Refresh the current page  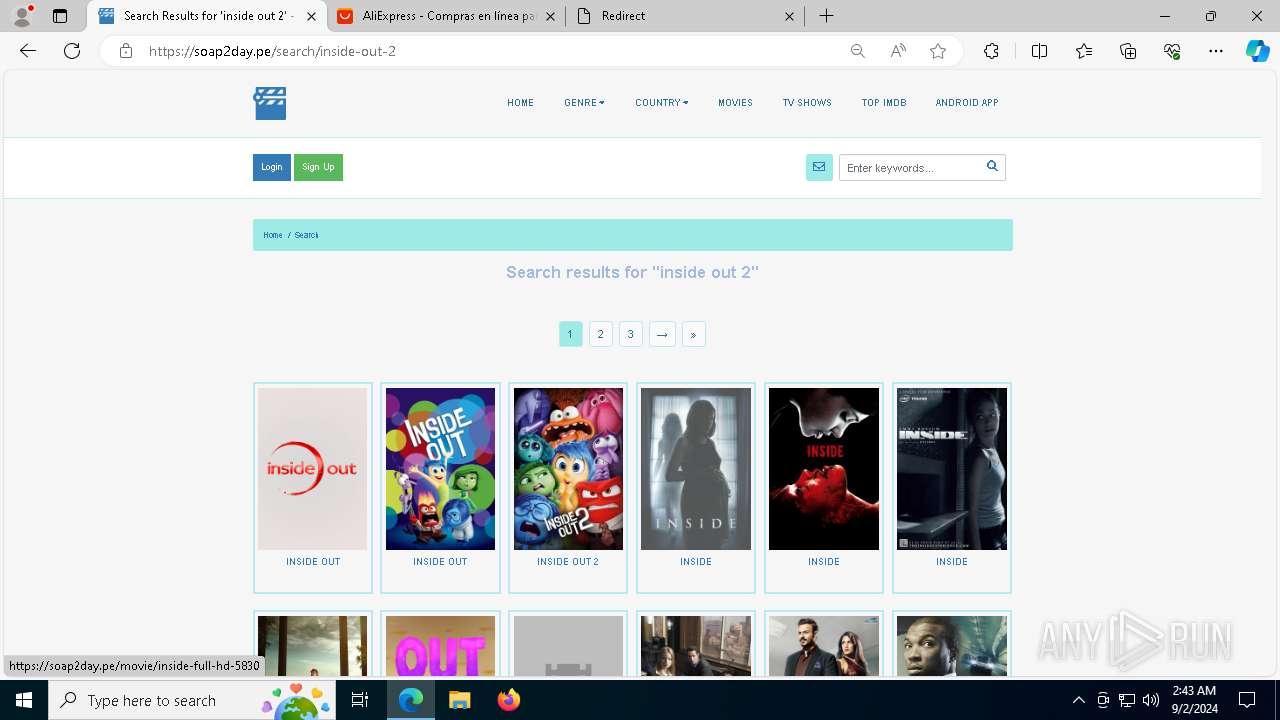[x=72, y=51]
